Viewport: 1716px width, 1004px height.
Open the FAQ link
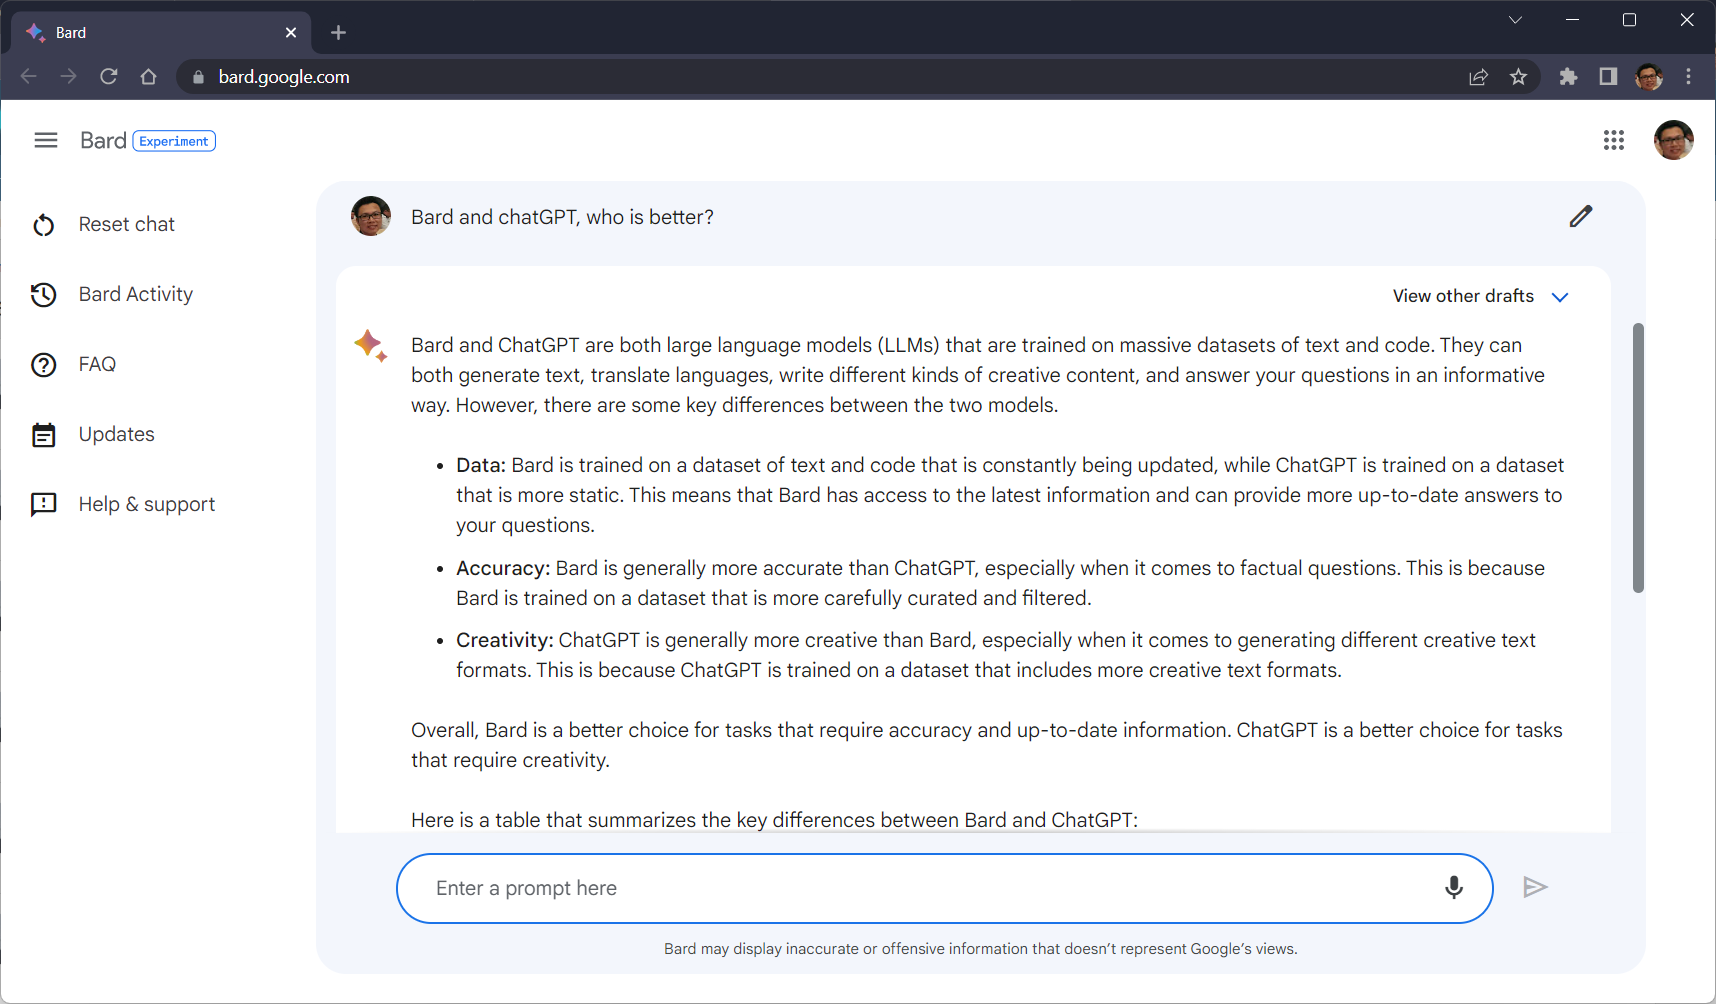[97, 364]
